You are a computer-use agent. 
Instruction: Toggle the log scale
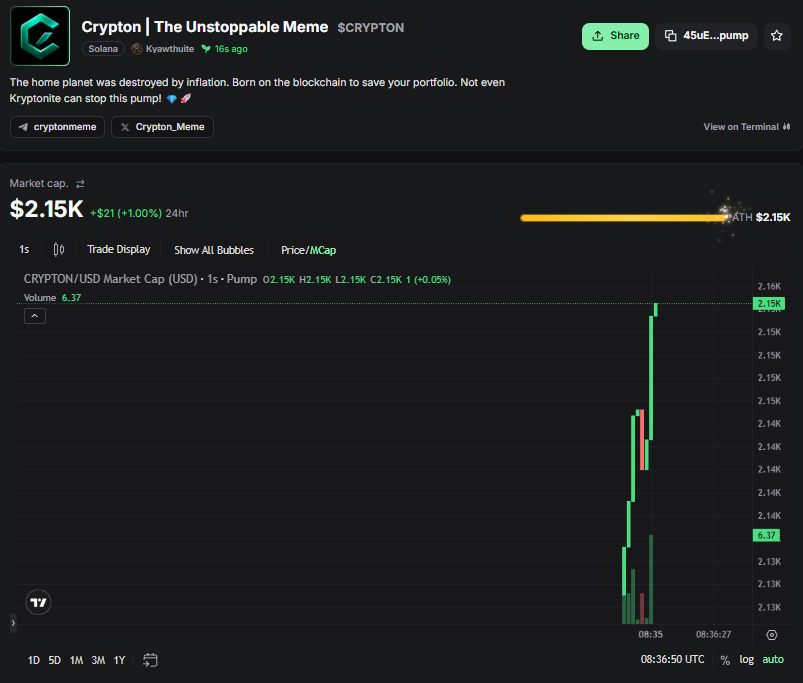[746, 659]
